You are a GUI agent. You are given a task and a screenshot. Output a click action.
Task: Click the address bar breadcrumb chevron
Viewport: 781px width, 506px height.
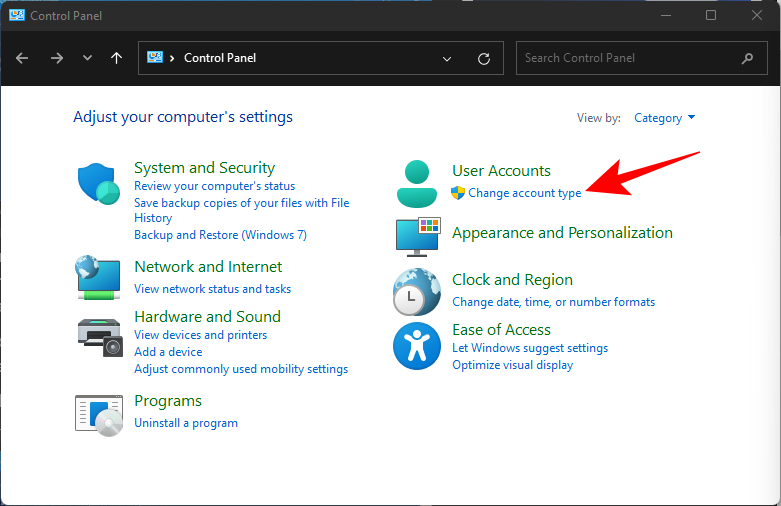tap(172, 58)
